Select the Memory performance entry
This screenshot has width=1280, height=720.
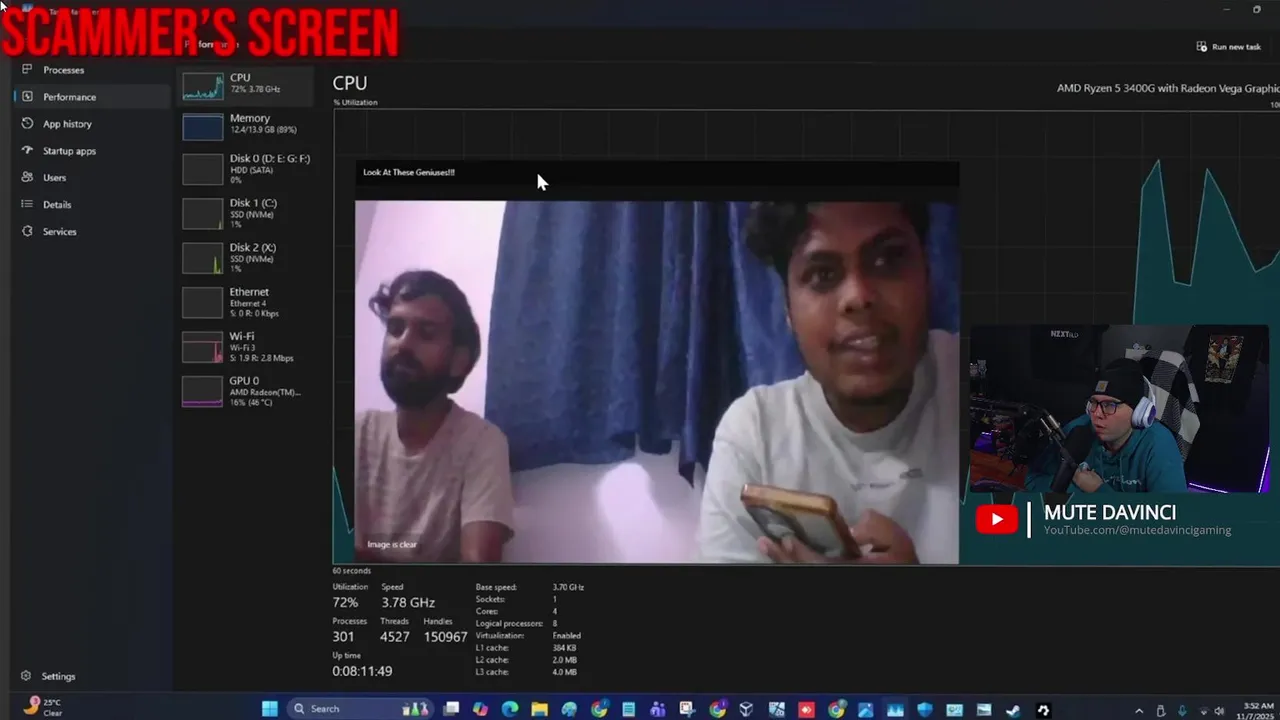click(246, 125)
